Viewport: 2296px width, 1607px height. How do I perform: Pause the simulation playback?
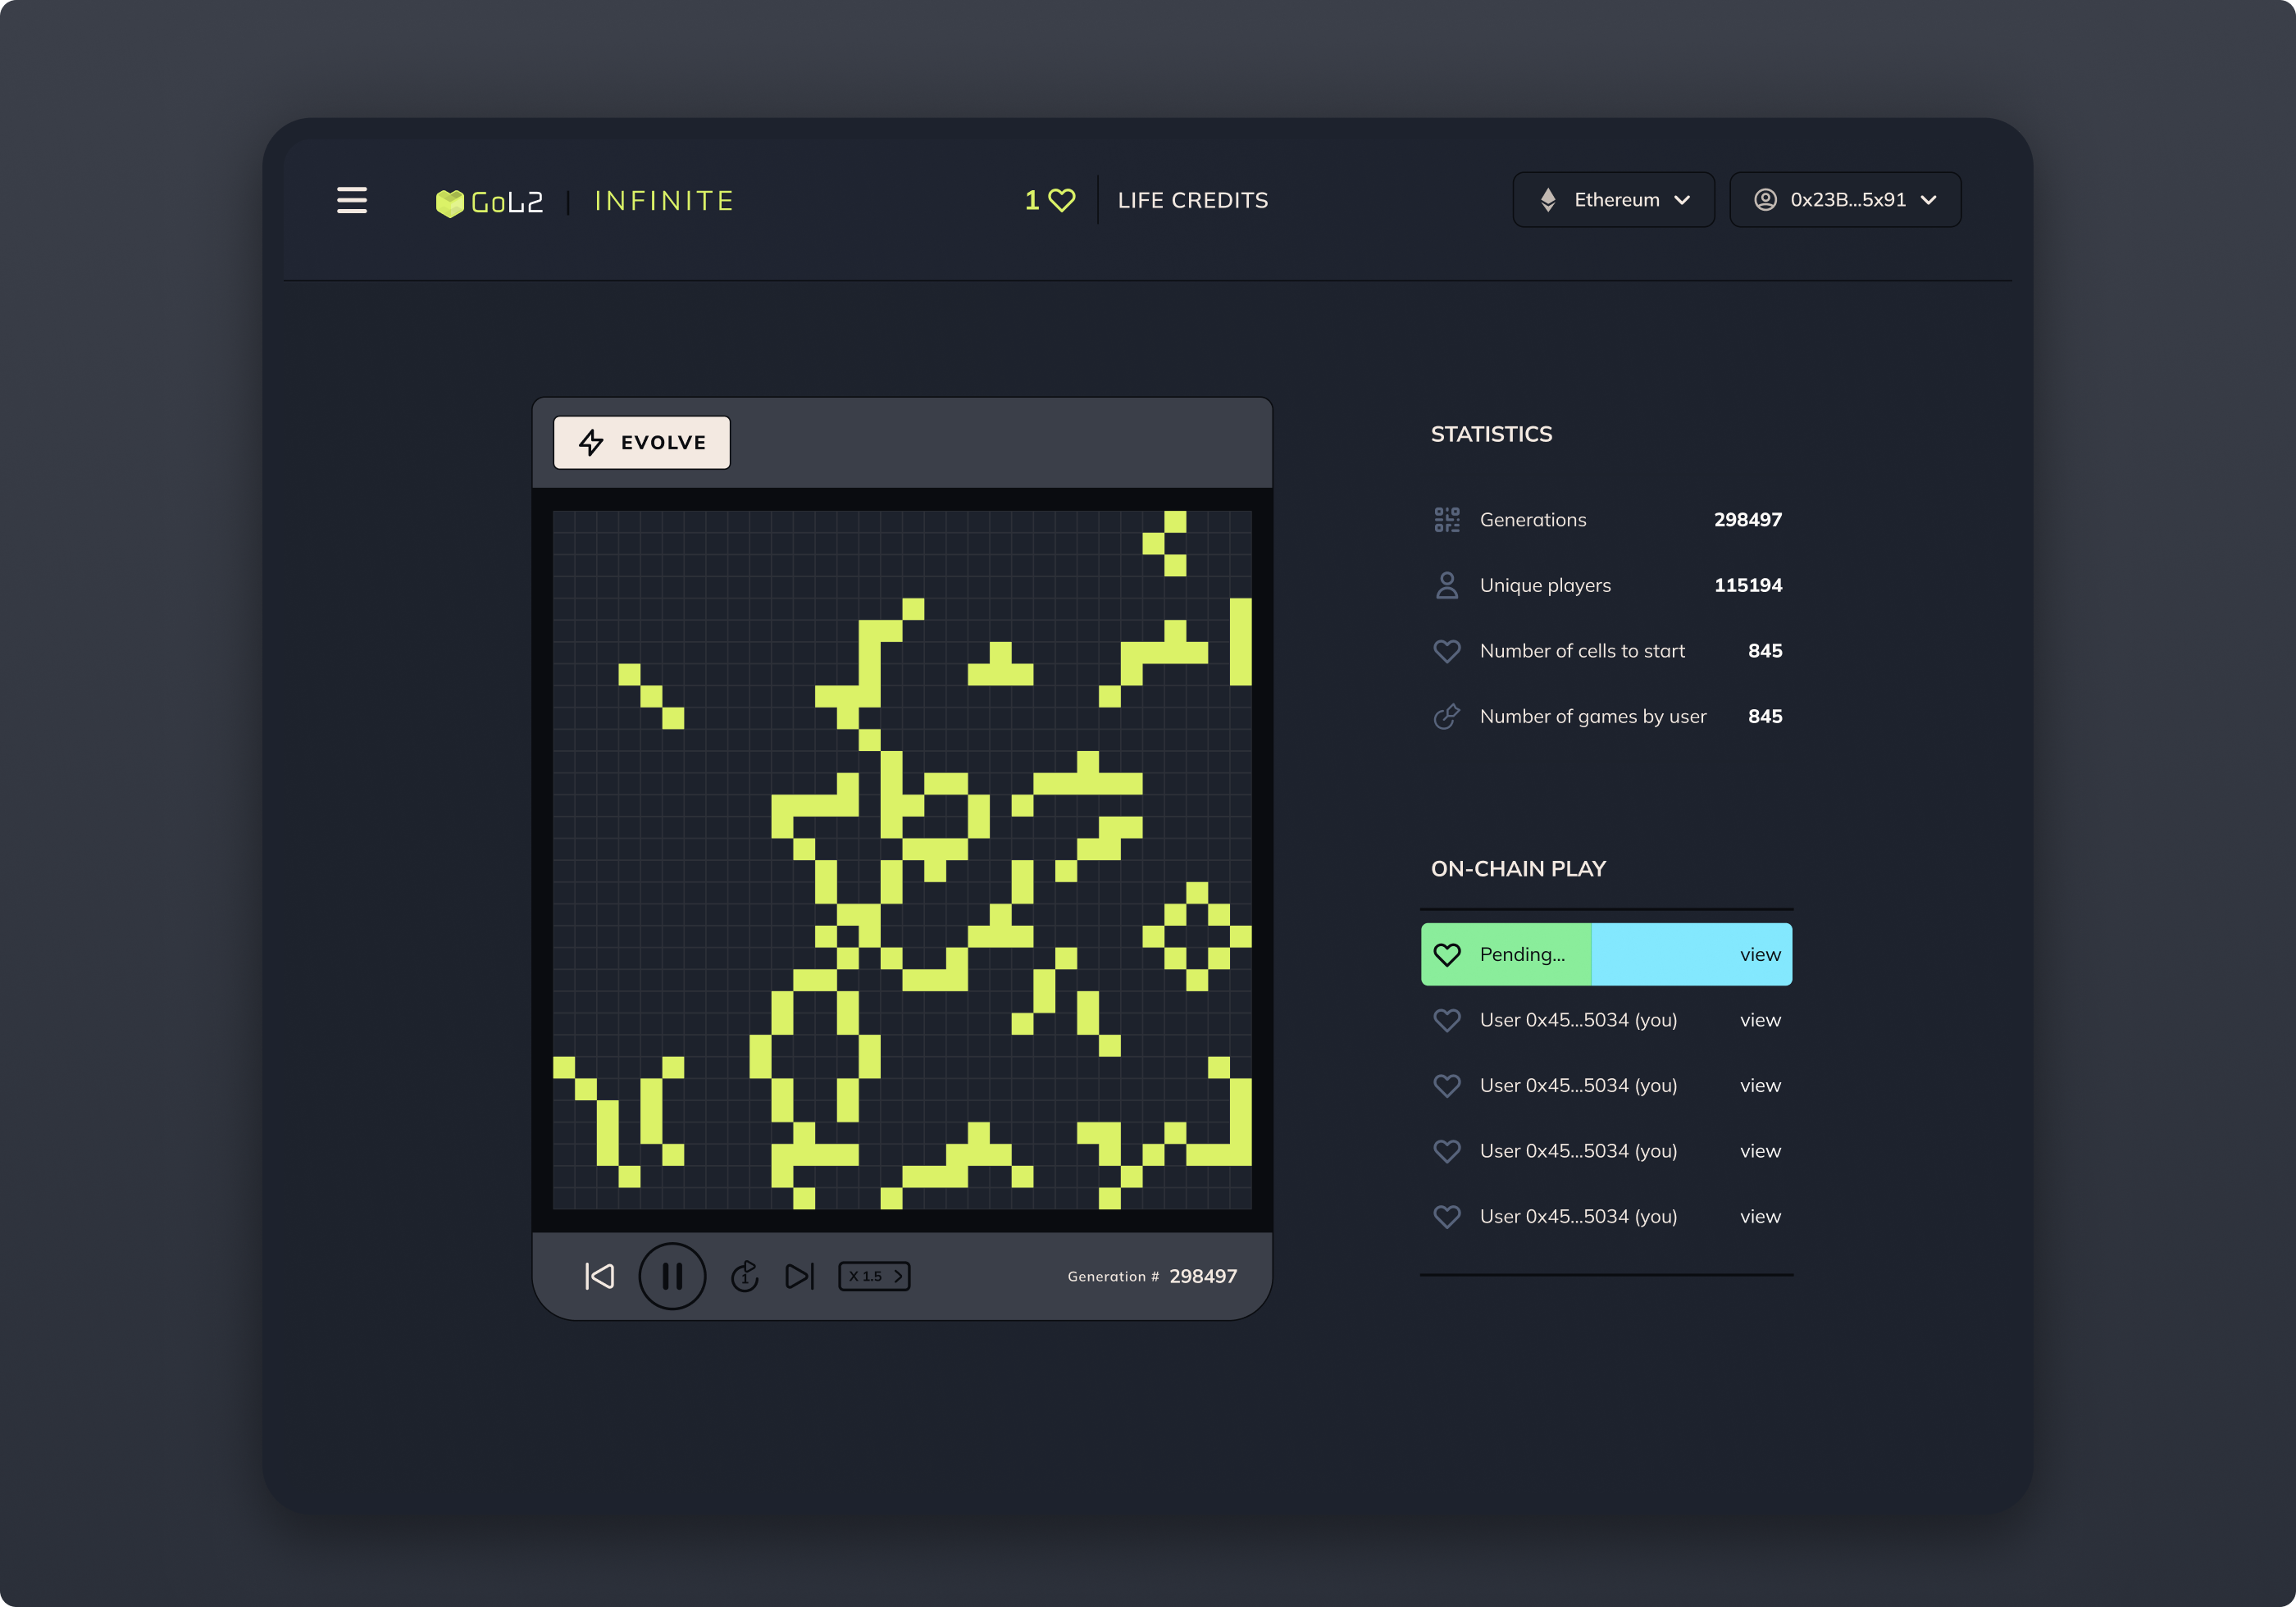[x=672, y=1275]
